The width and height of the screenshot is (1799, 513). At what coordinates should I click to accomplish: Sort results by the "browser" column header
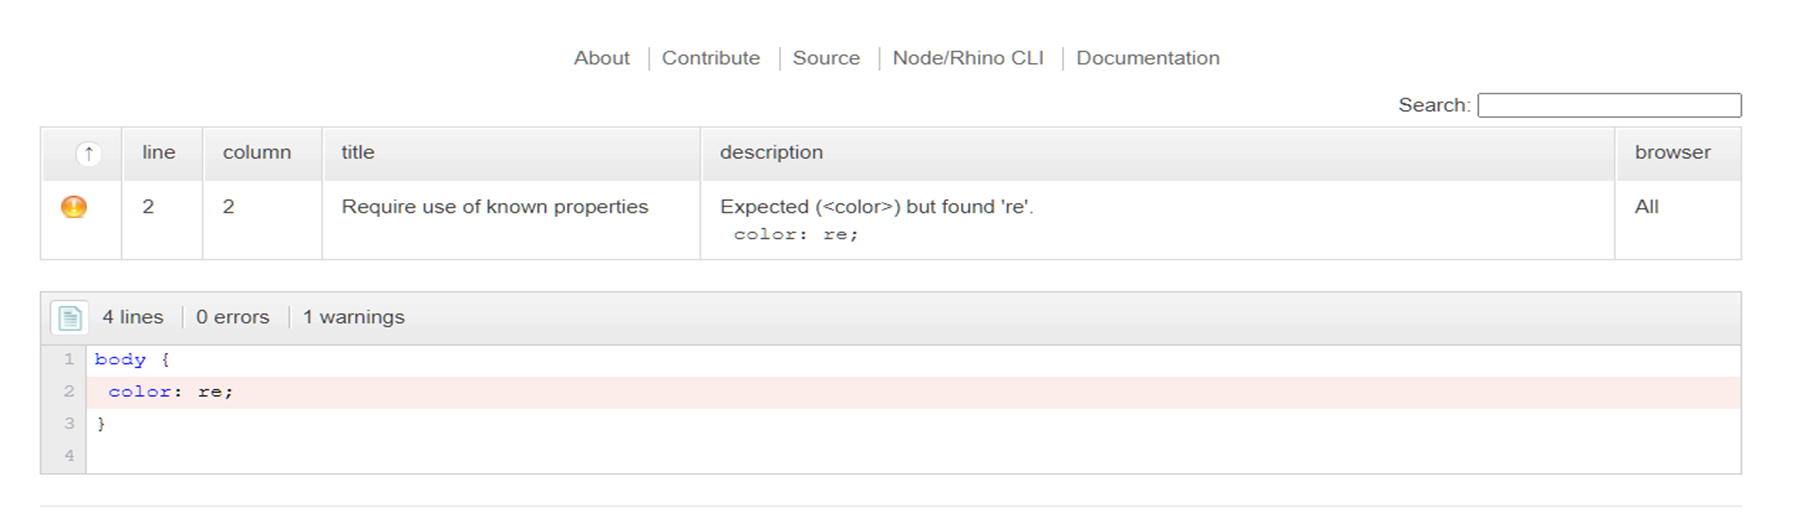pos(1672,152)
